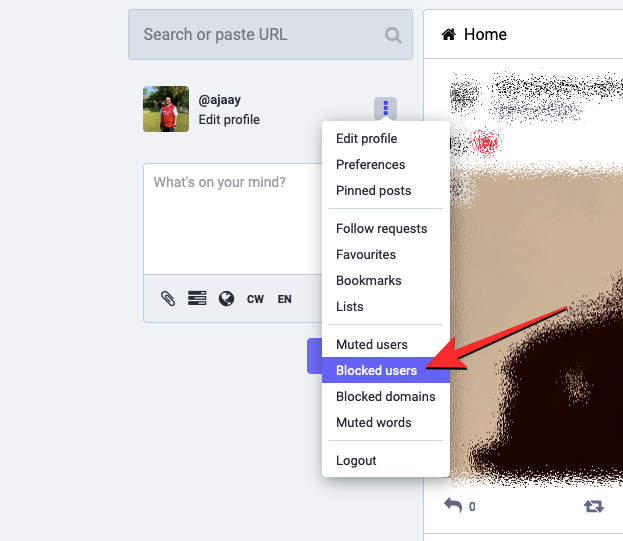The height and width of the screenshot is (541, 623).
Task: Open the EN language selector
Action: coord(284,299)
